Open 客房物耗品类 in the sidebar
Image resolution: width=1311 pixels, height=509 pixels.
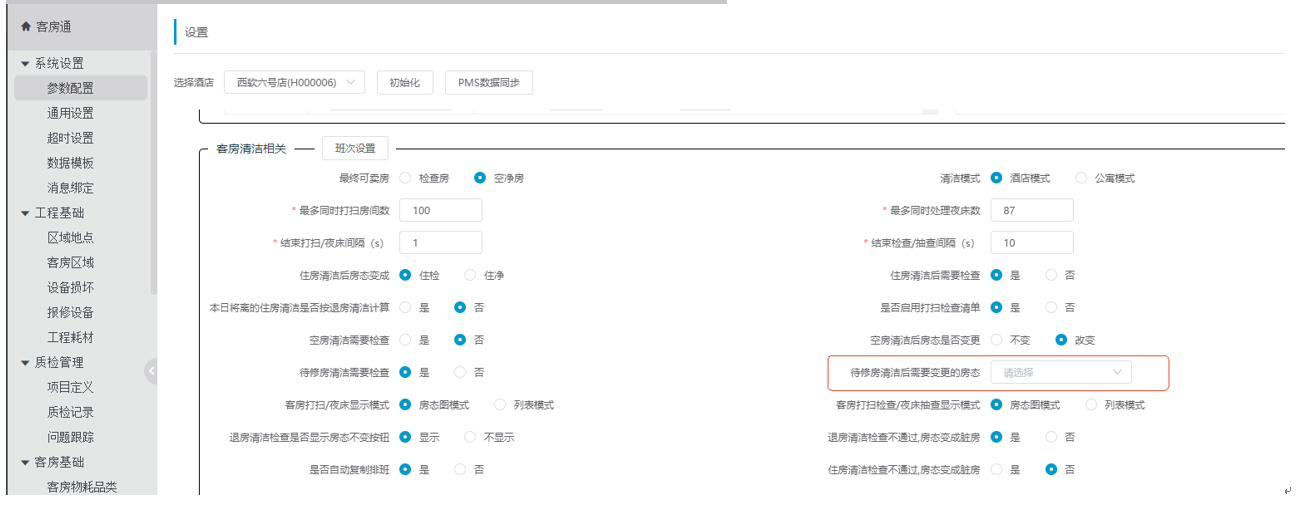coord(82,487)
